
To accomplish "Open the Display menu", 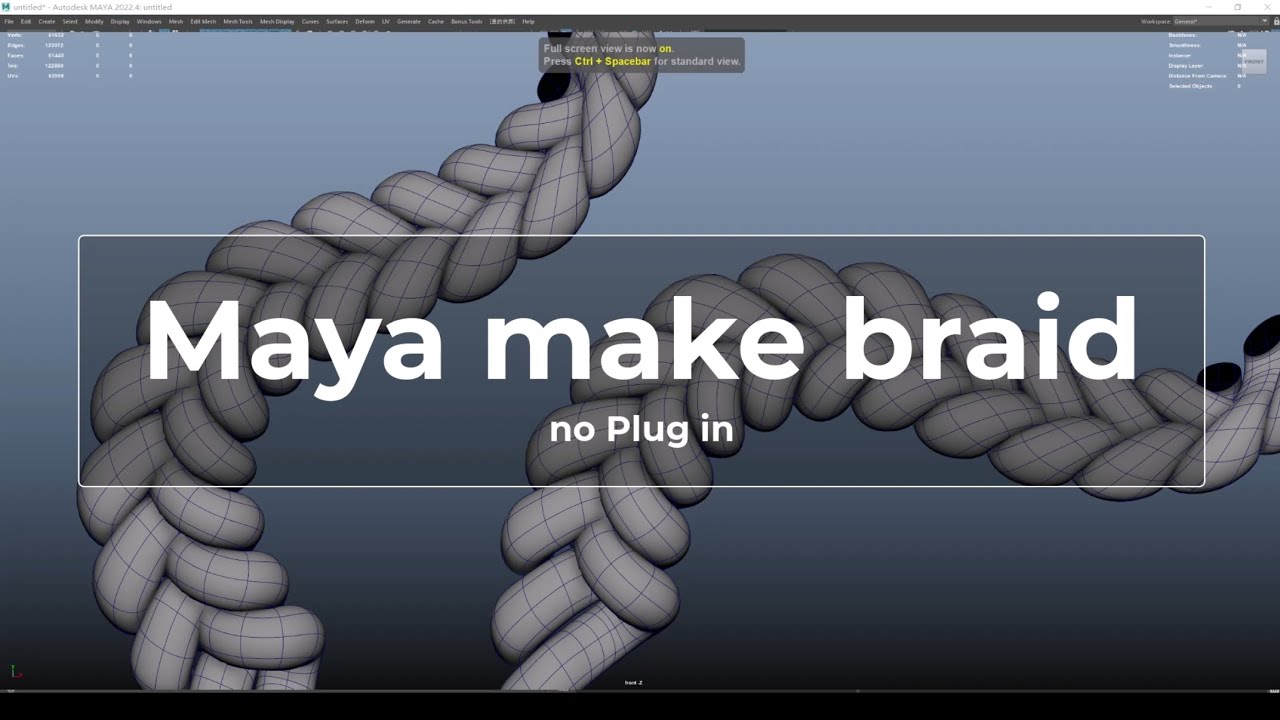I will click(x=120, y=21).
